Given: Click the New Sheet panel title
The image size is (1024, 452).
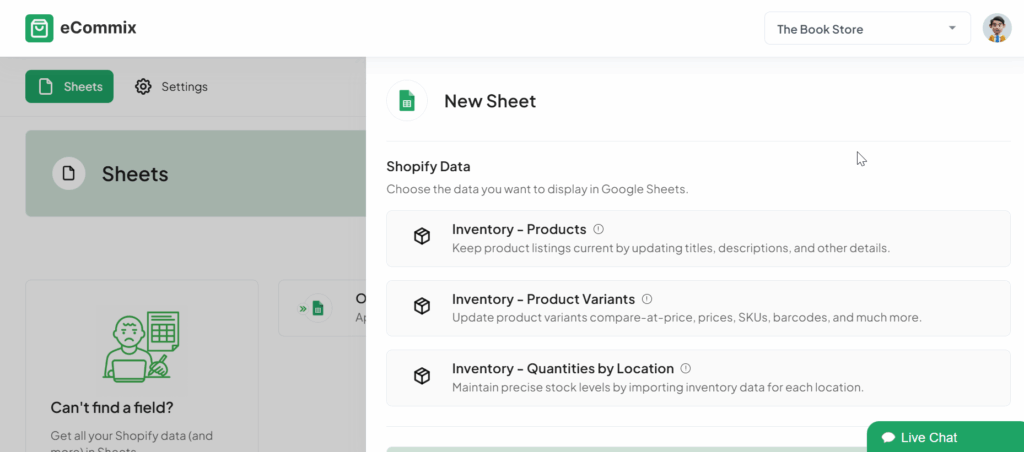Looking at the screenshot, I should (490, 101).
